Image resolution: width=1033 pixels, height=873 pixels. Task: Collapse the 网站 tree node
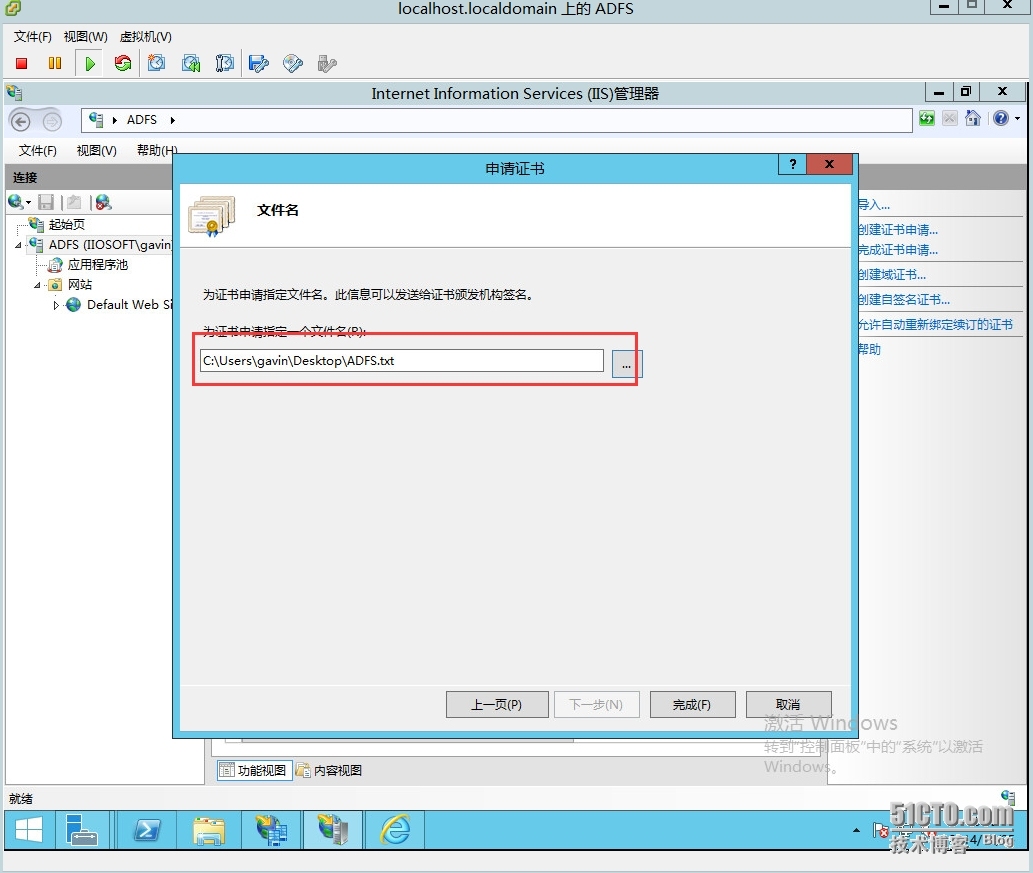click(38, 285)
